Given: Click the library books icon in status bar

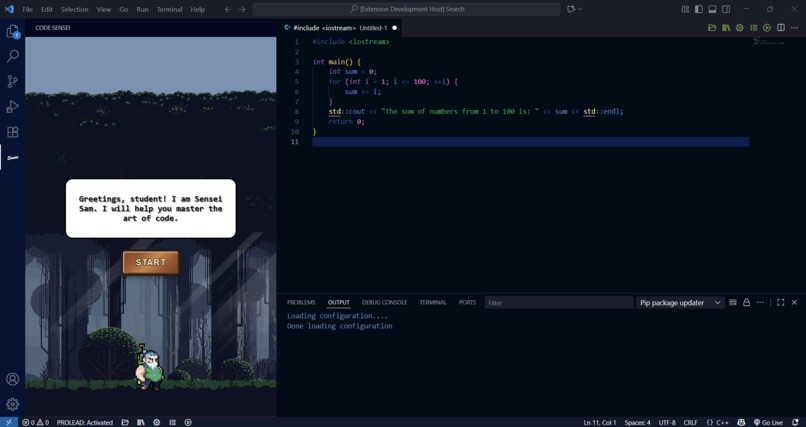Looking at the screenshot, I should coord(141,422).
